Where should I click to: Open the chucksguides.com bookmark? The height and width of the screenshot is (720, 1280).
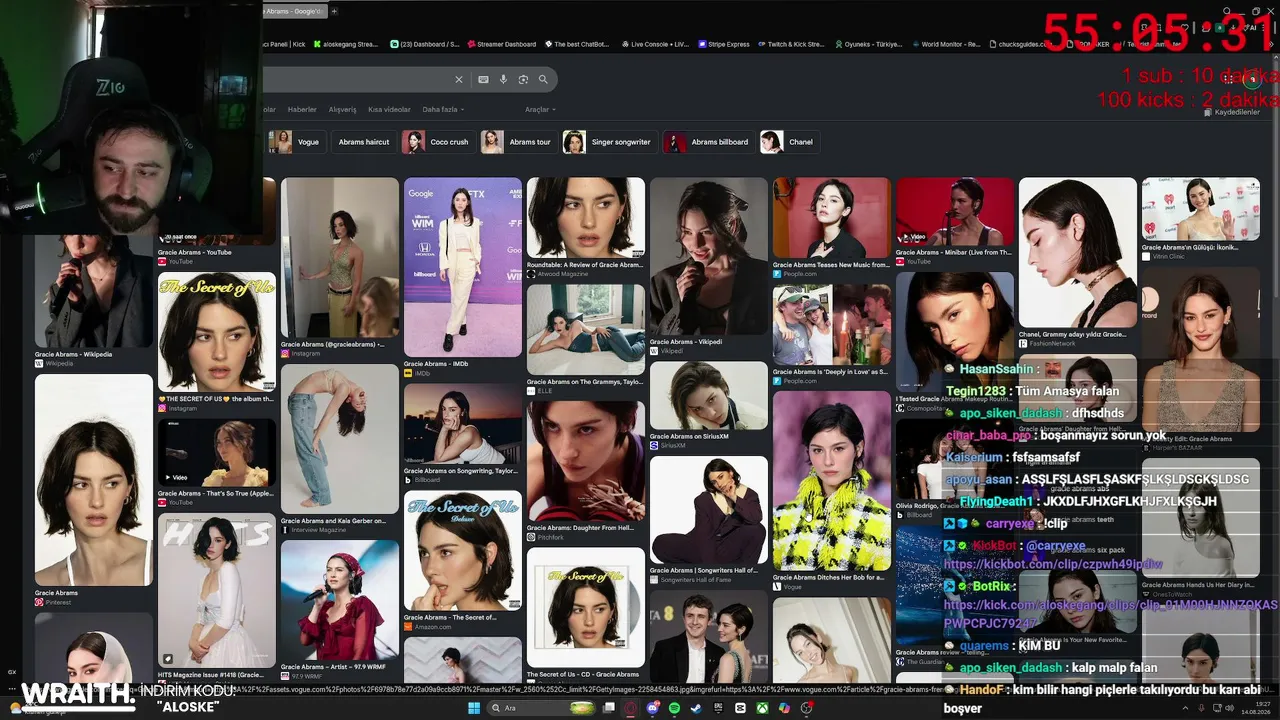click(1022, 44)
